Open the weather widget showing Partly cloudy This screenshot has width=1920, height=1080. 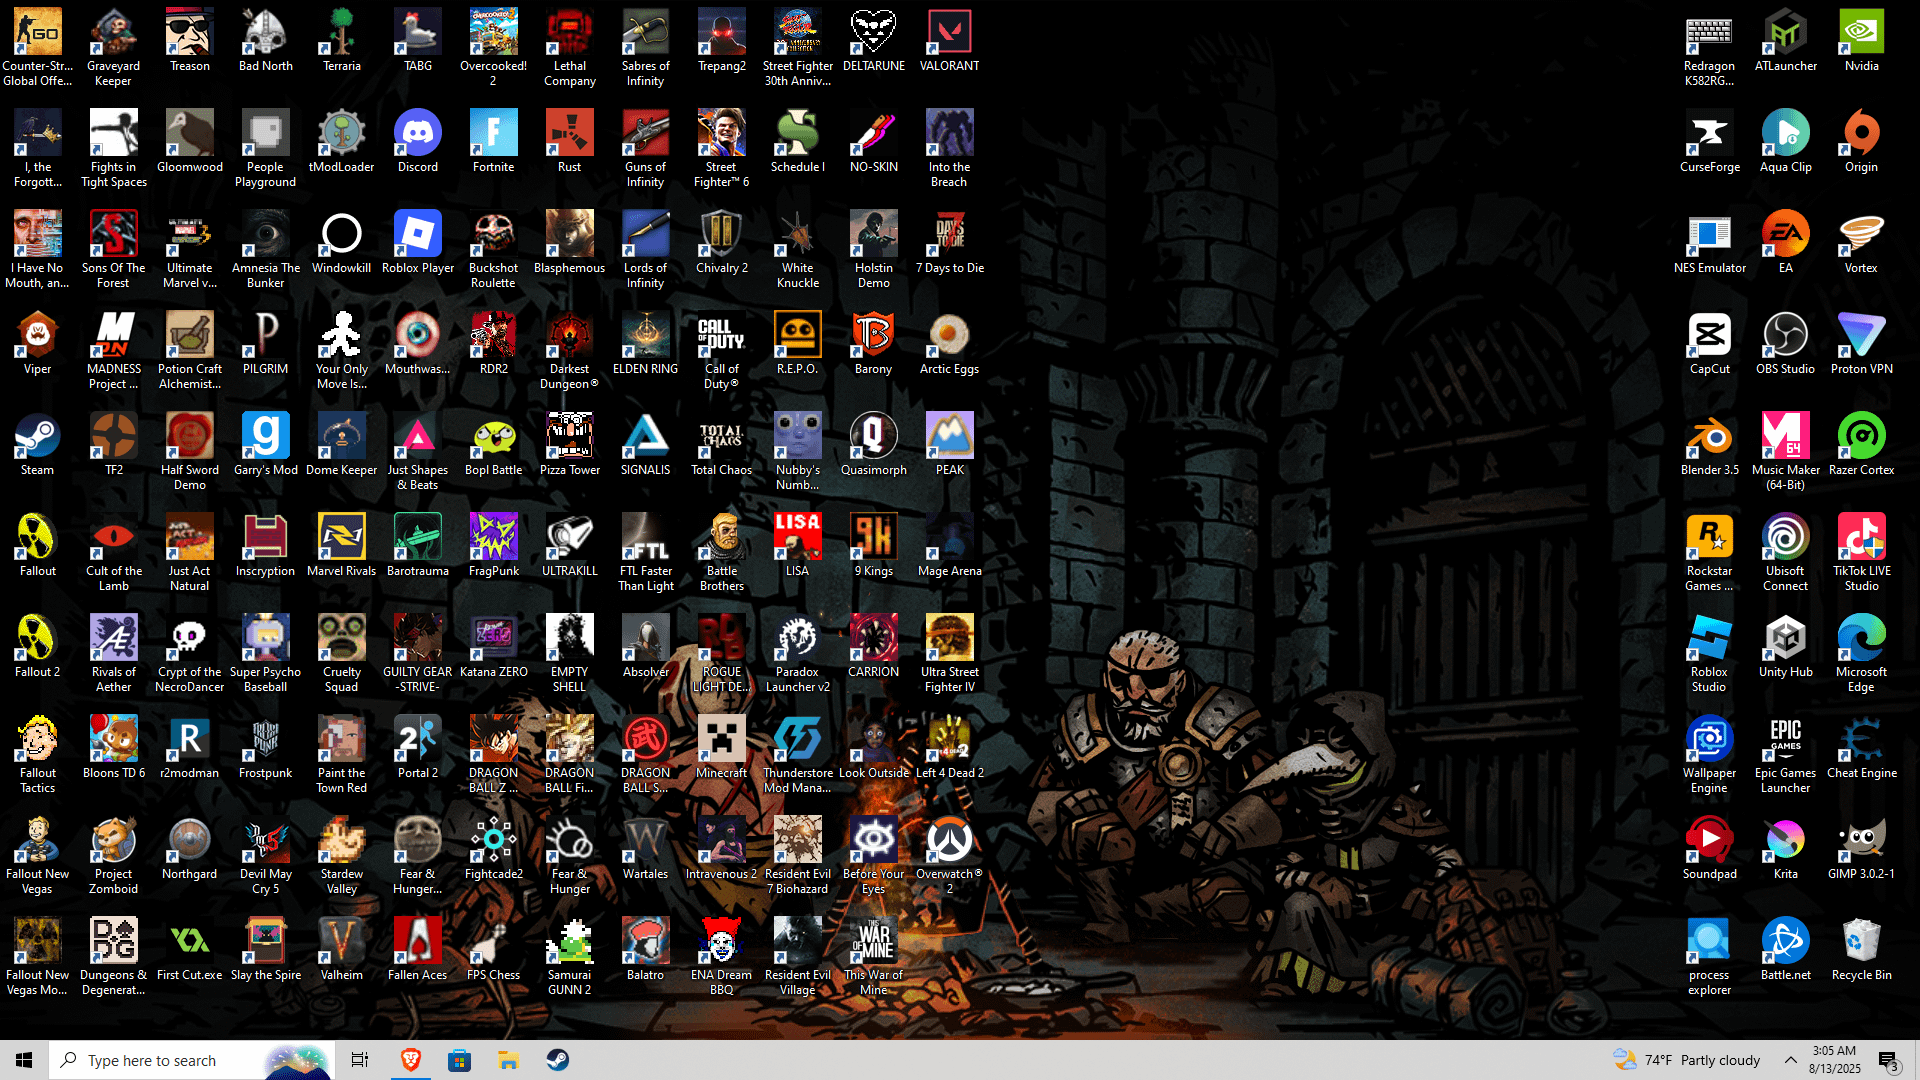pos(1686,1060)
